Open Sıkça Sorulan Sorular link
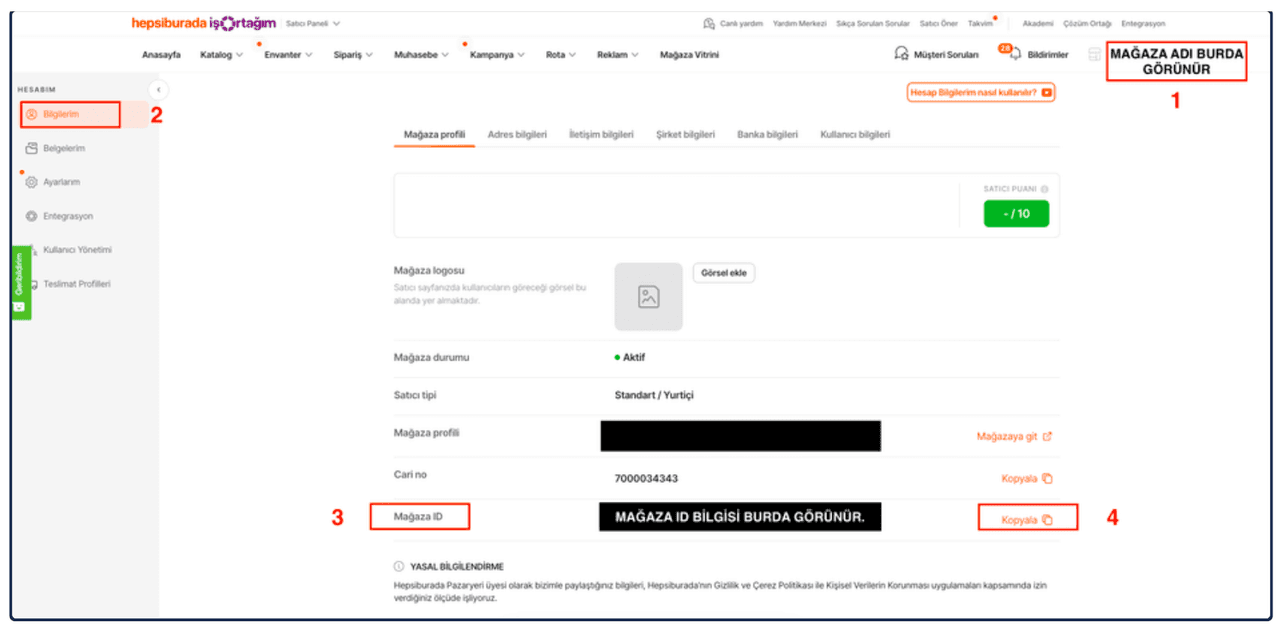Viewport: 1280px width, 628px height. coord(873,24)
